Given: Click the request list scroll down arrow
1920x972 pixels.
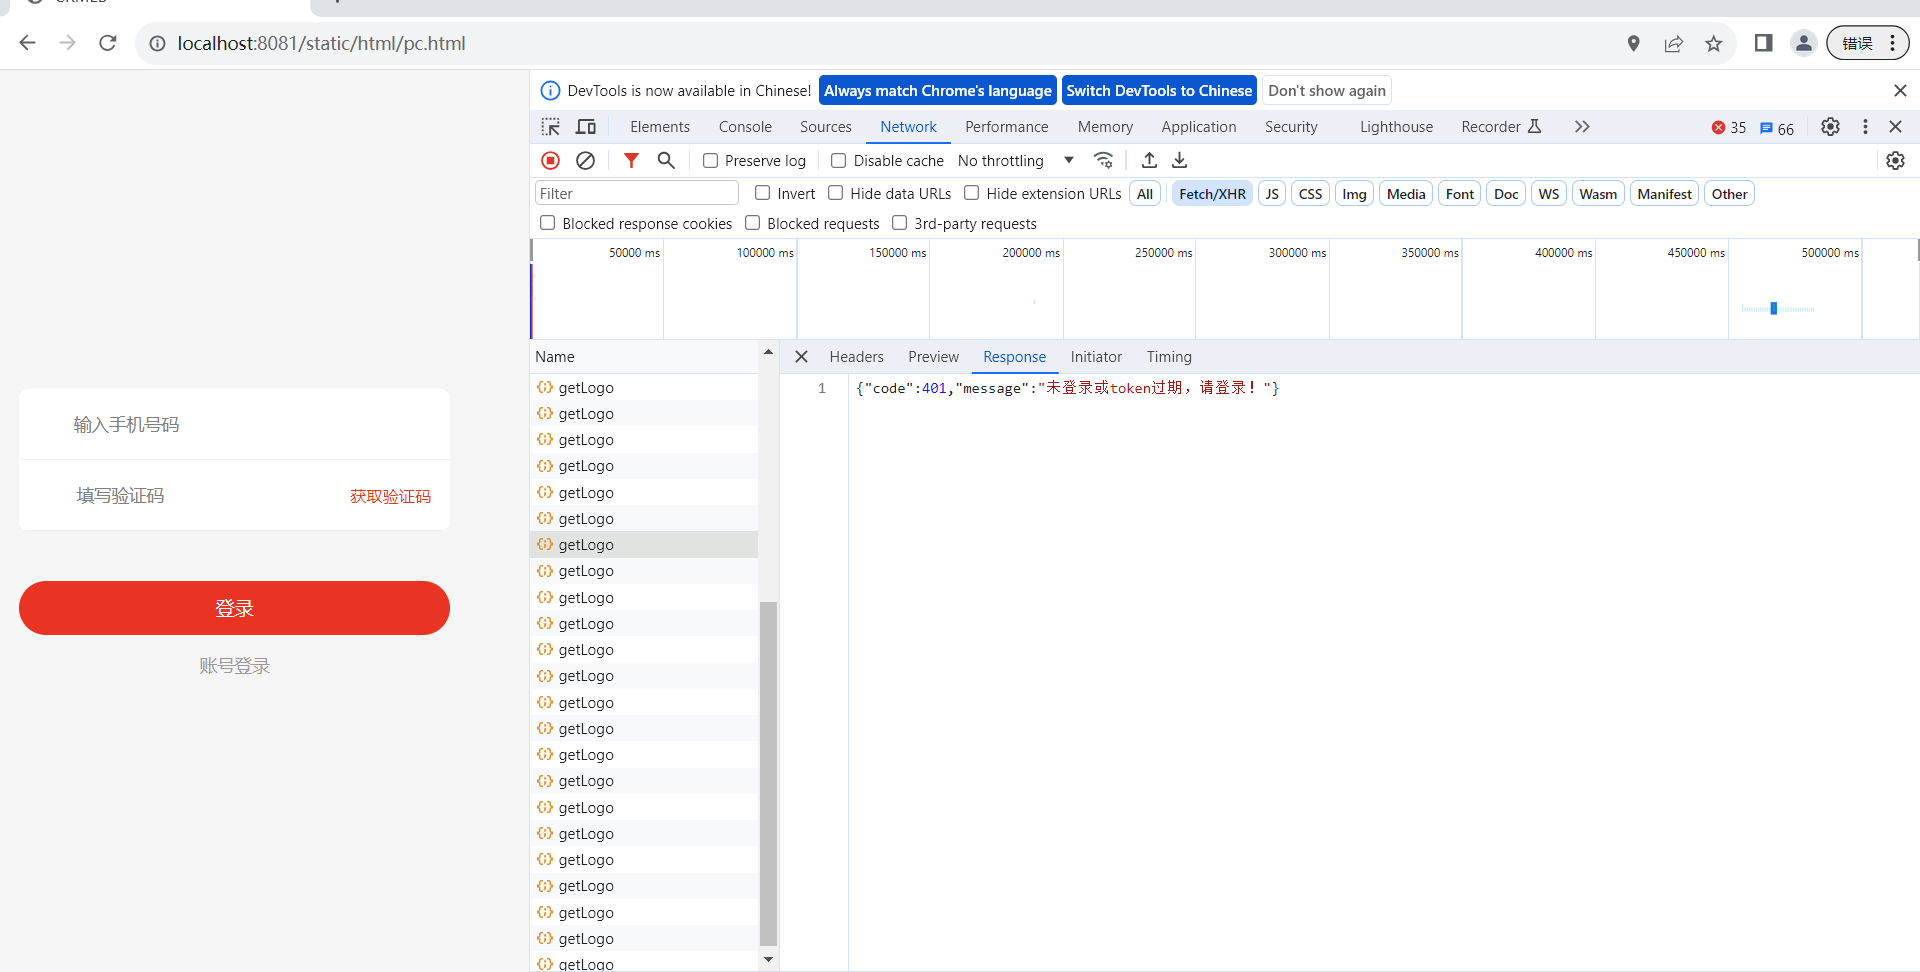Looking at the screenshot, I should click(x=768, y=960).
